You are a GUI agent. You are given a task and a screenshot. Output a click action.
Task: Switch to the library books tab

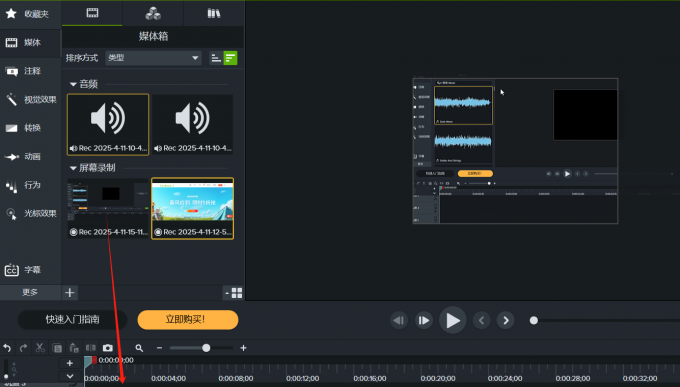[x=214, y=13]
